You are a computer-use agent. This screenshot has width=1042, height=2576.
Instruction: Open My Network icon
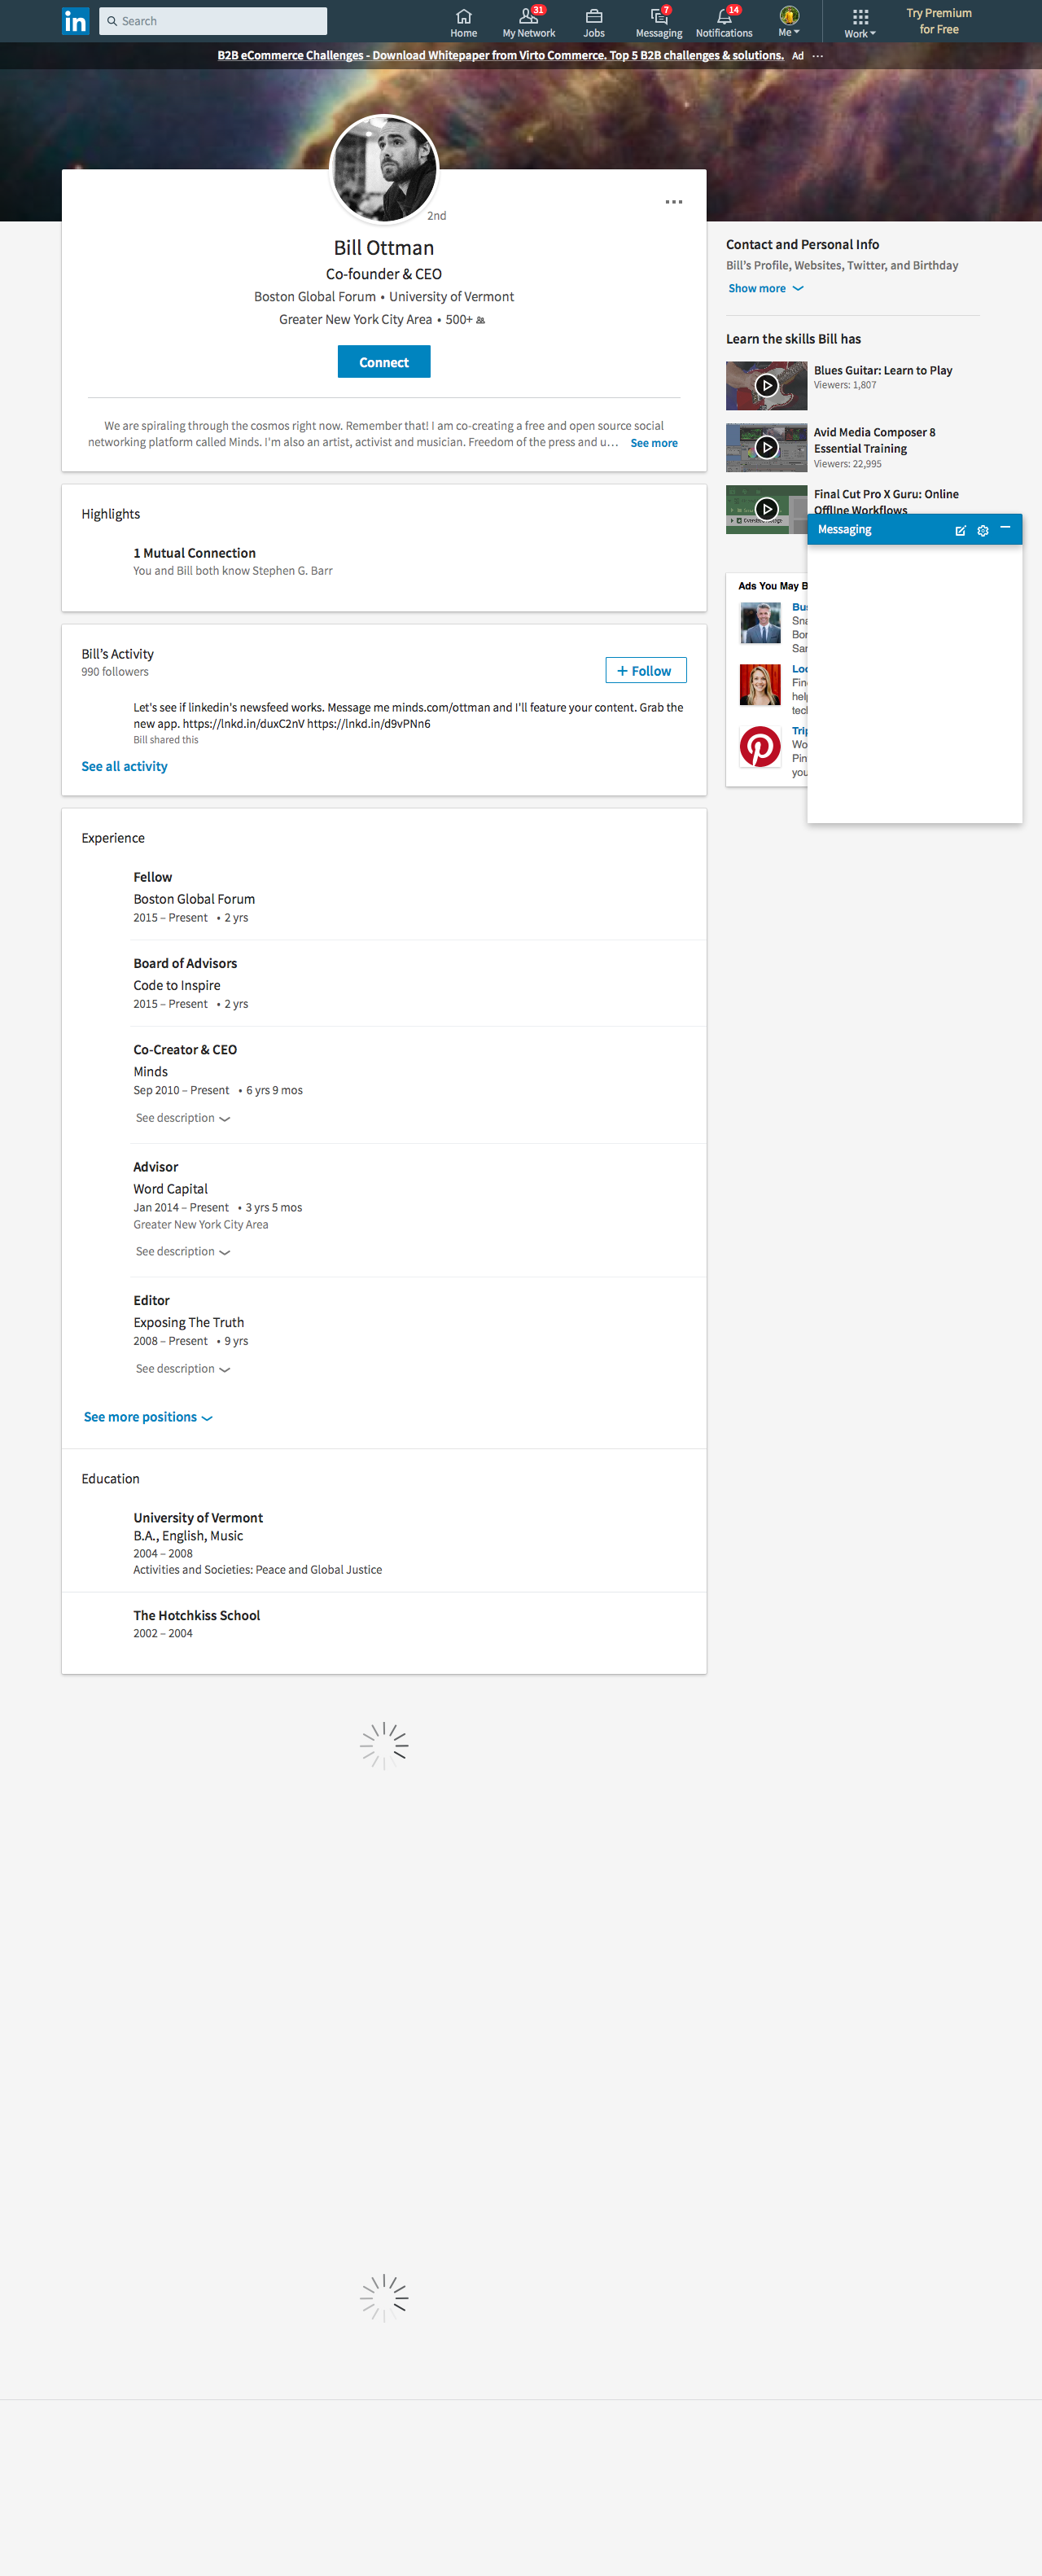[x=528, y=17]
